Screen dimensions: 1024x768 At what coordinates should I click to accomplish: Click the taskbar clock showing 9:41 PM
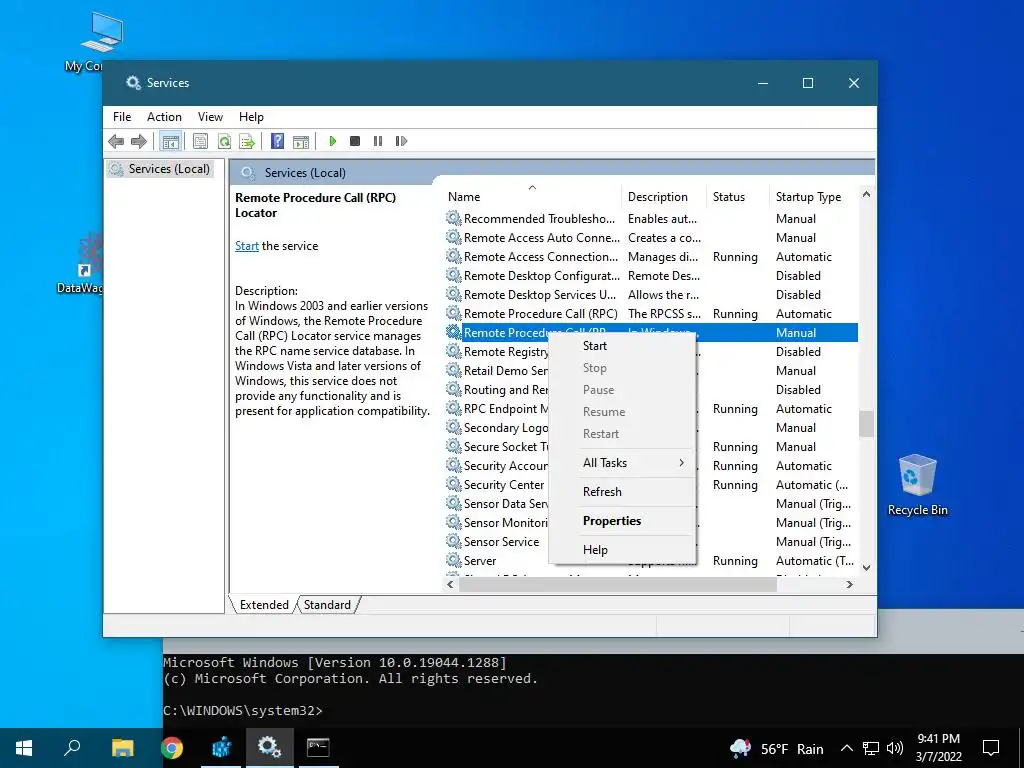(x=938, y=748)
